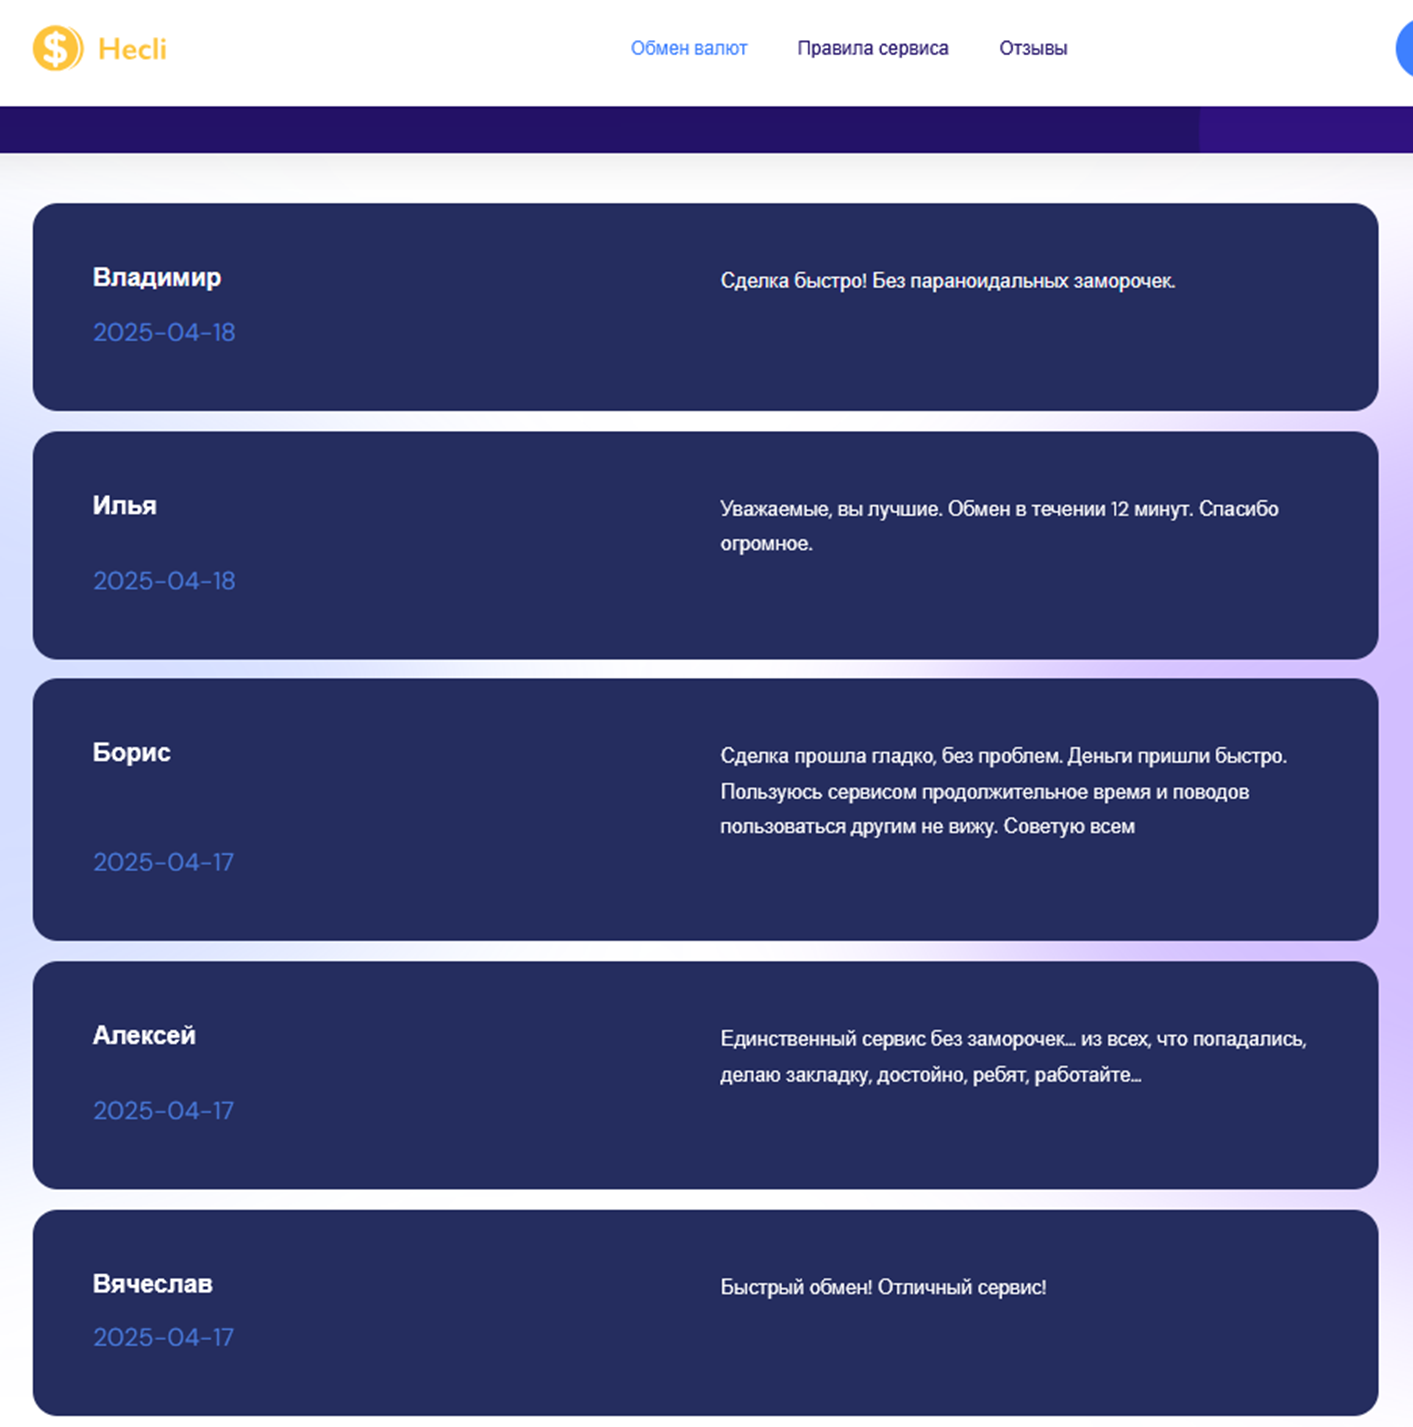Click the date under Алексей's name
The image size is (1413, 1427).
(163, 1110)
